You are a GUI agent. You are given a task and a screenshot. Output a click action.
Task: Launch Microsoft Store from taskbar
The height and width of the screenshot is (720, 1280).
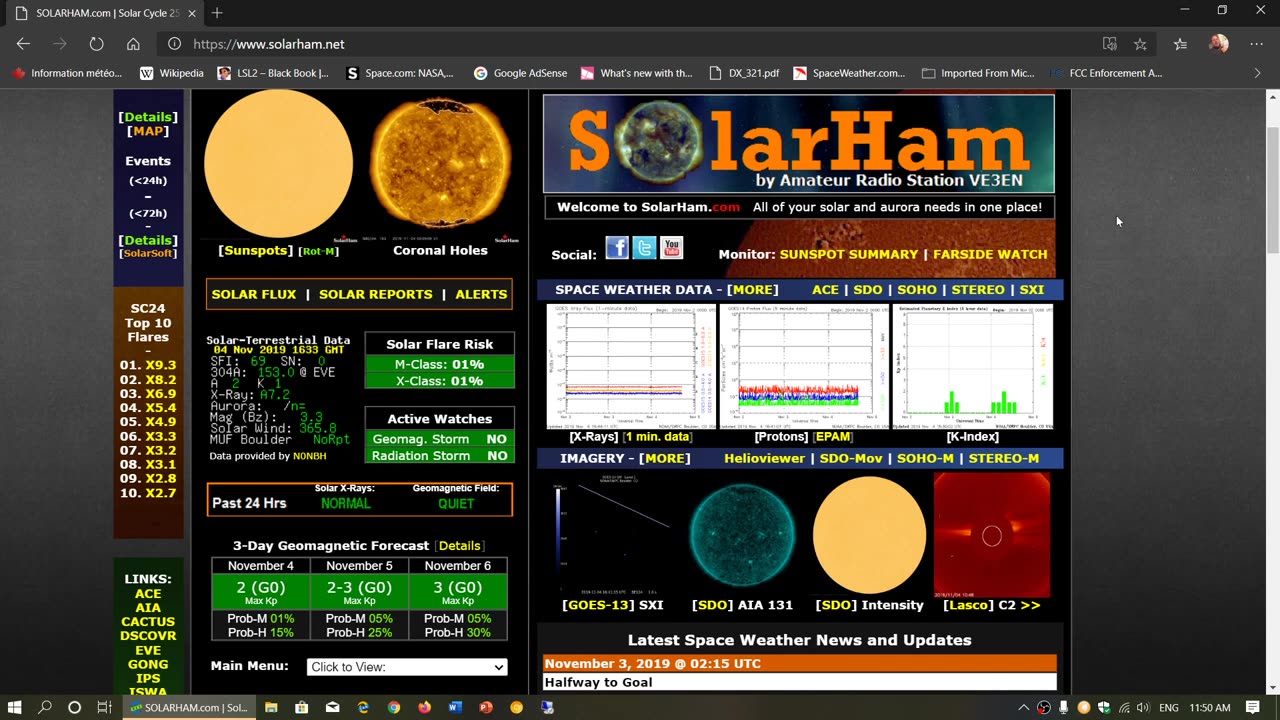tap(301, 707)
